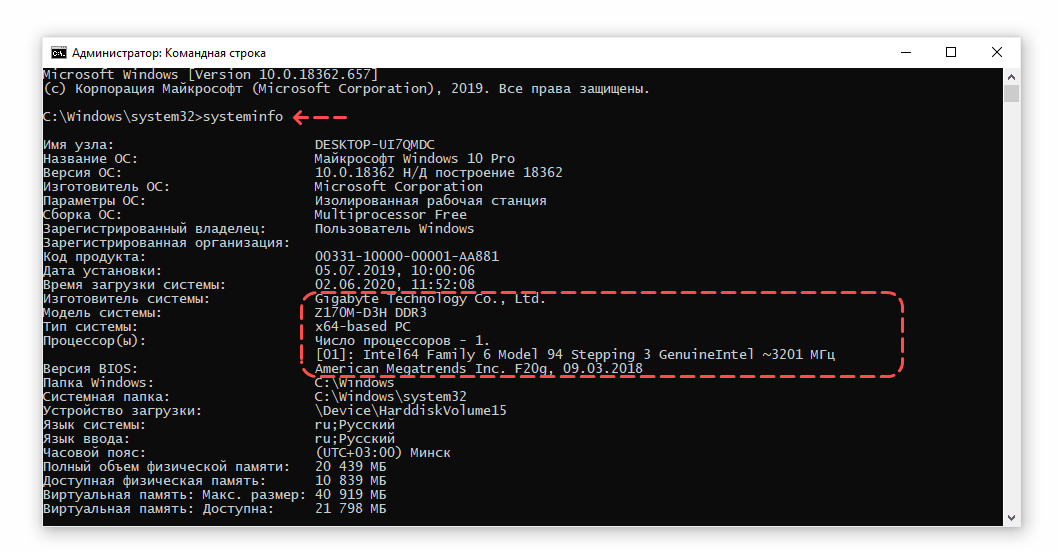This screenshot has width=1058, height=552.
Task: Click 'ru;Русский' on Язык ввода row
Action: coord(354,439)
